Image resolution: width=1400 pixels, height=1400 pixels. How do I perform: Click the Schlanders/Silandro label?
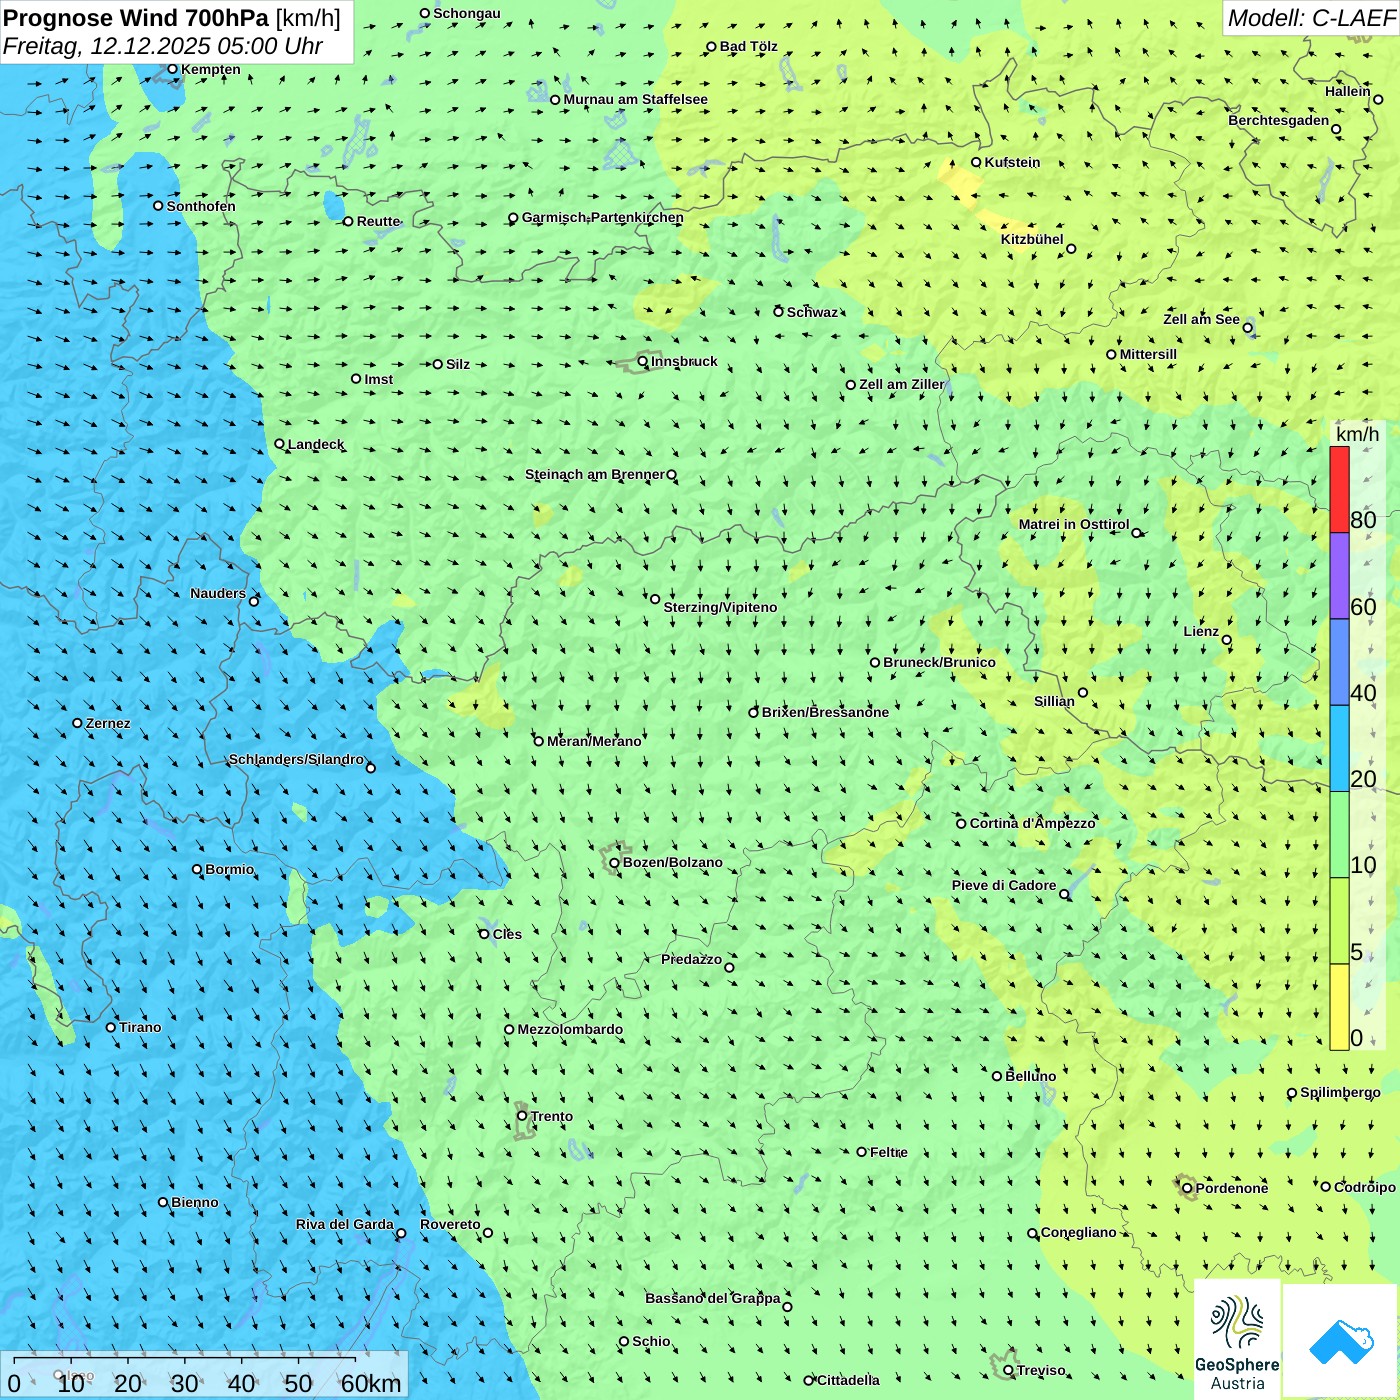296,759
